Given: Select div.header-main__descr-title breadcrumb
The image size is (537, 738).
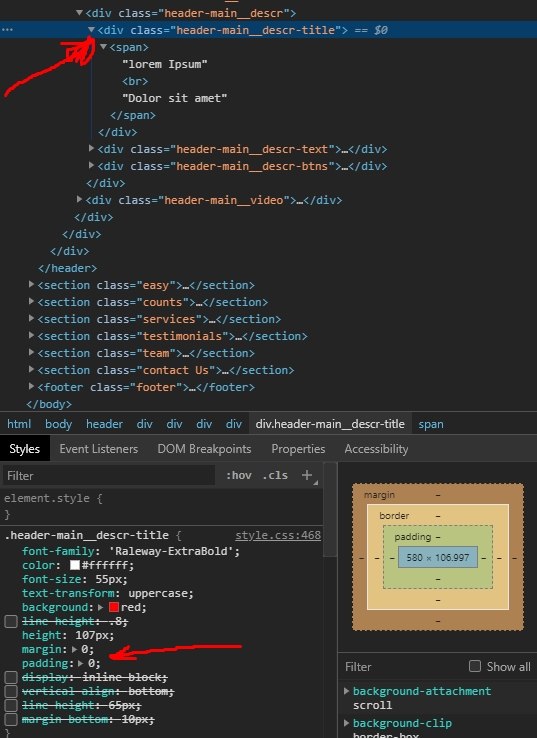Looking at the screenshot, I should (x=330, y=424).
